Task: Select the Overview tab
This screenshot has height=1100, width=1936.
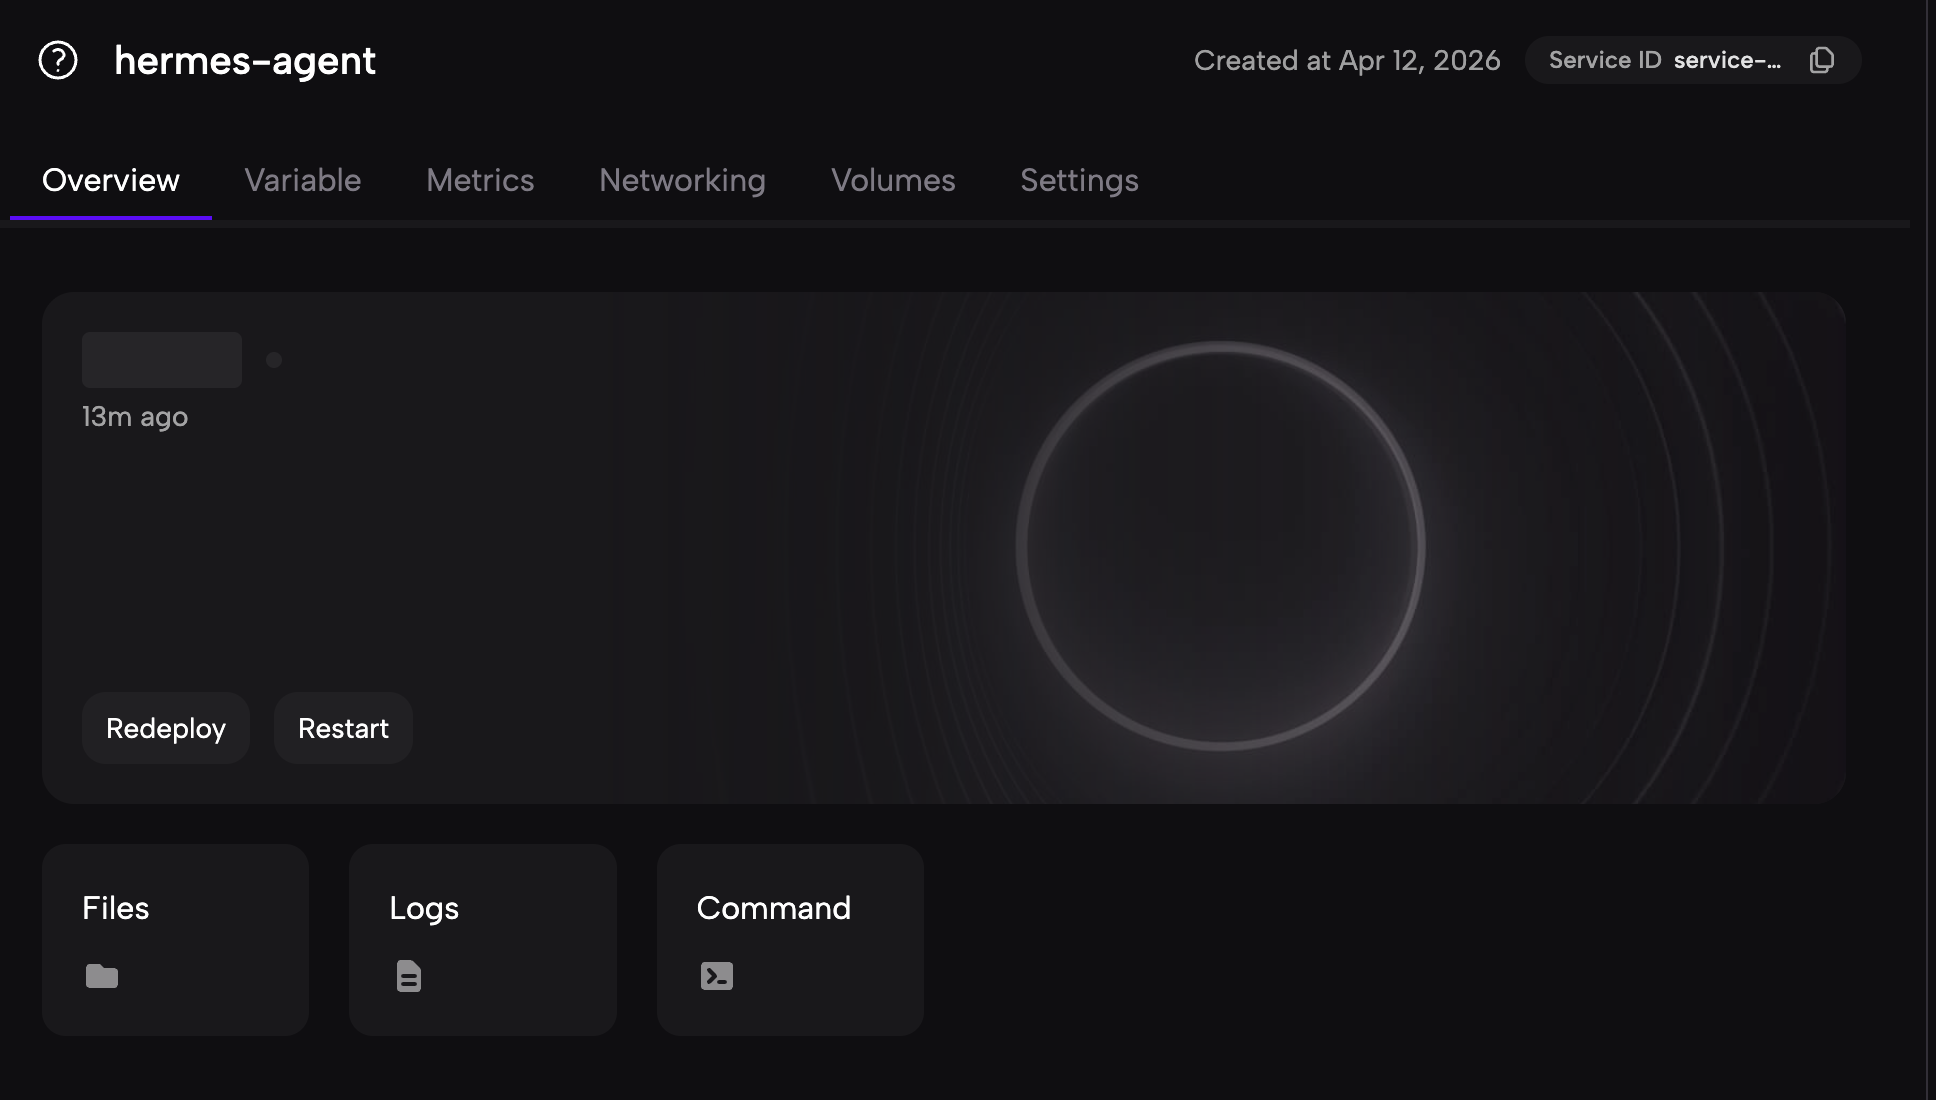Action: point(111,180)
